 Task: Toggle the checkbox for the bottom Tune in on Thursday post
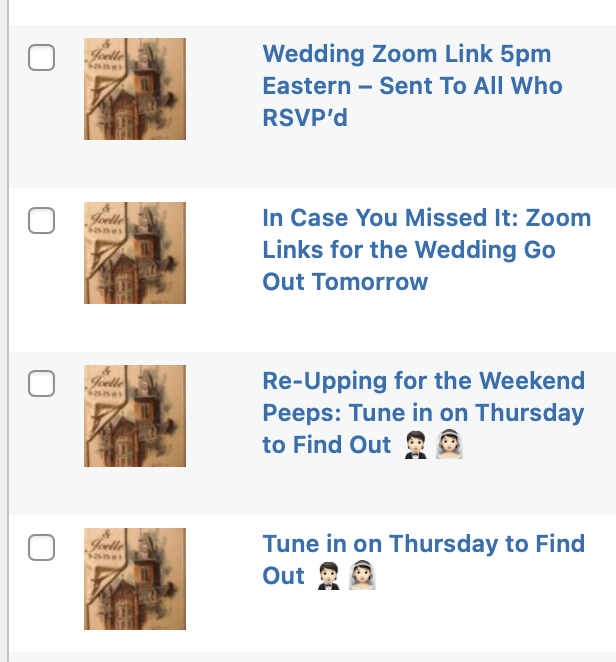(41, 547)
